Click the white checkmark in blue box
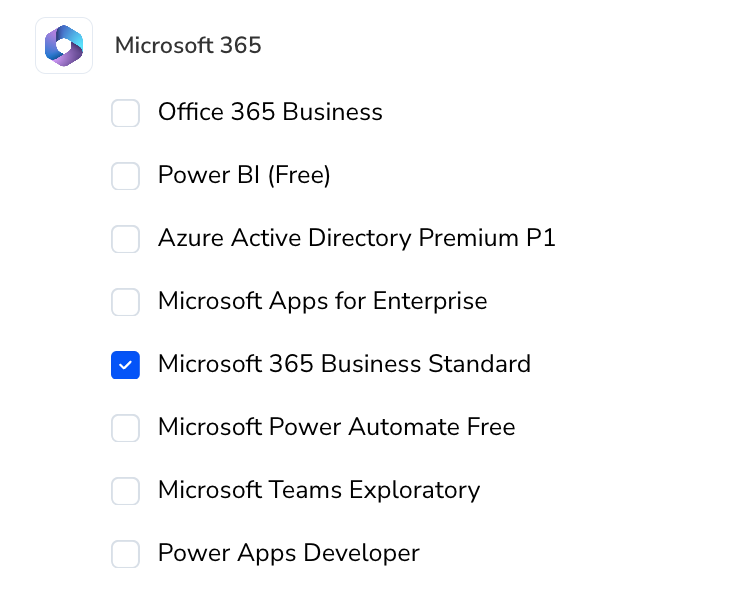This screenshot has height=598, width=754. [126, 365]
